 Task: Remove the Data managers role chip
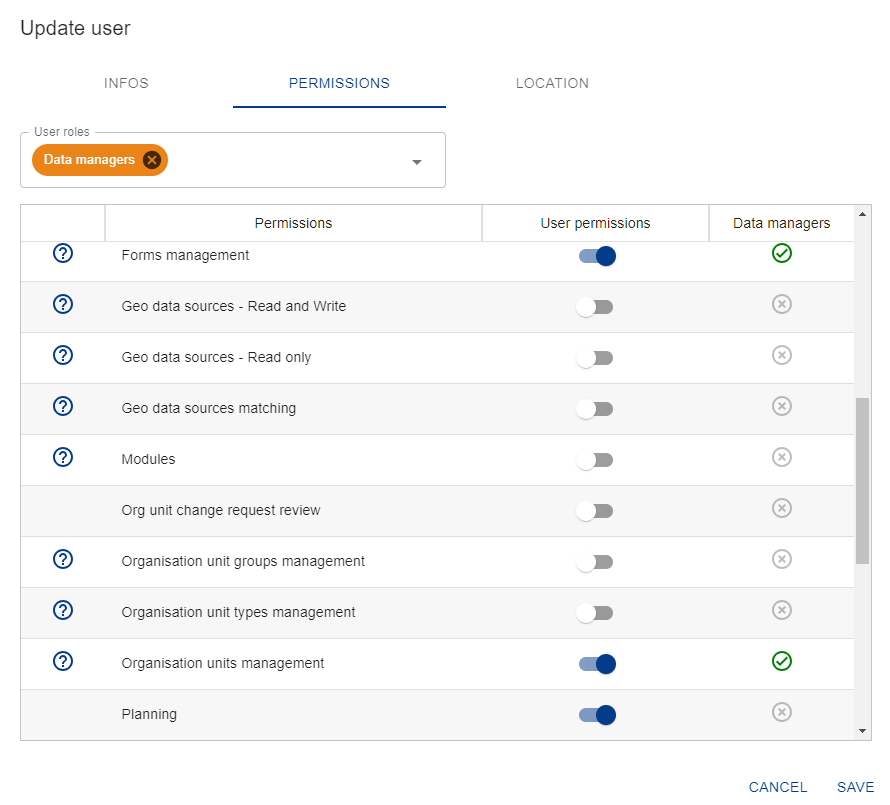(x=152, y=160)
